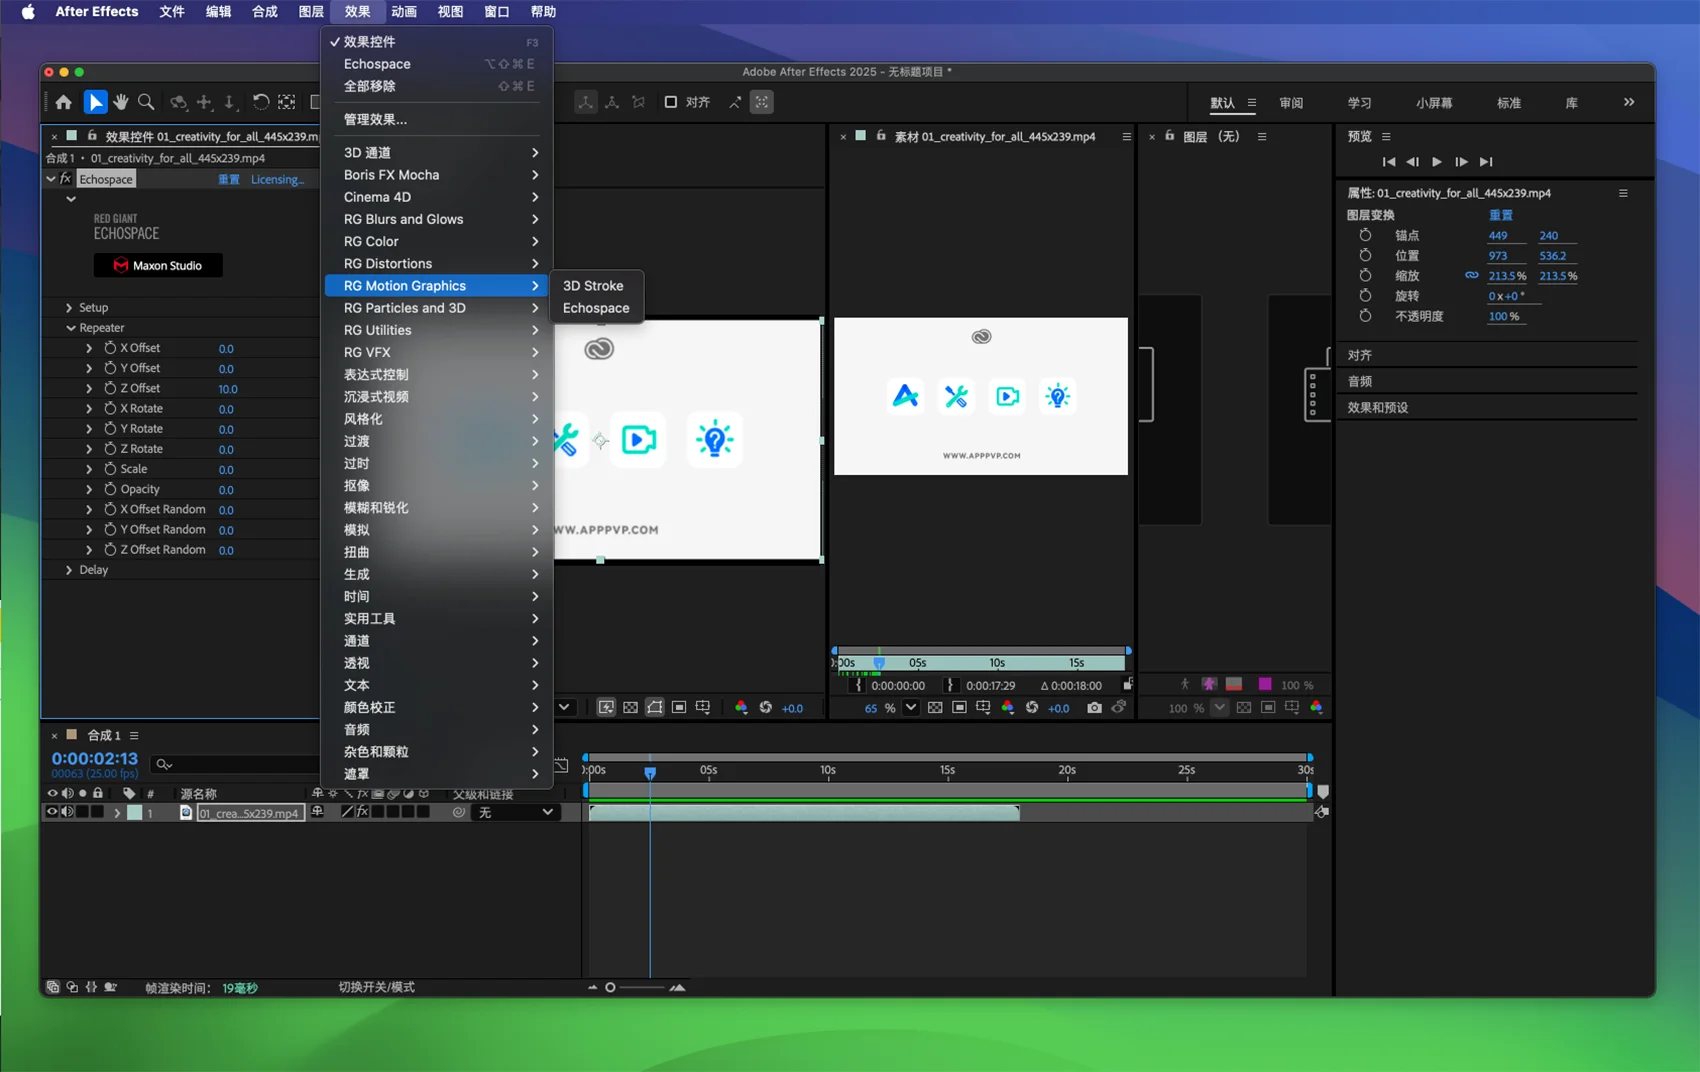The width and height of the screenshot is (1700, 1072).
Task: Click the timeline zoom slider
Action: 634,987
